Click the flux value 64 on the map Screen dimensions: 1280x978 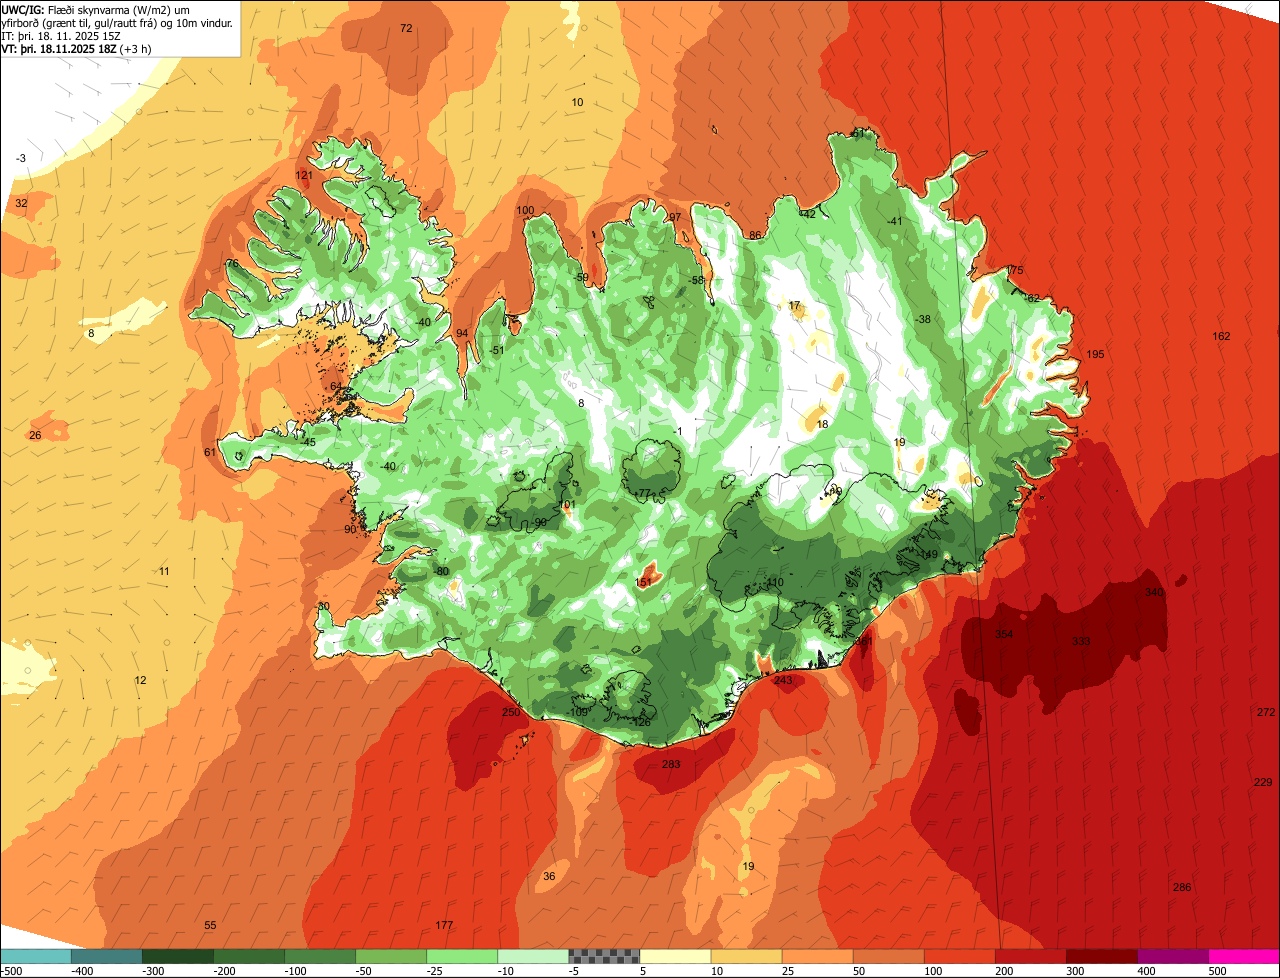(336, 386)
